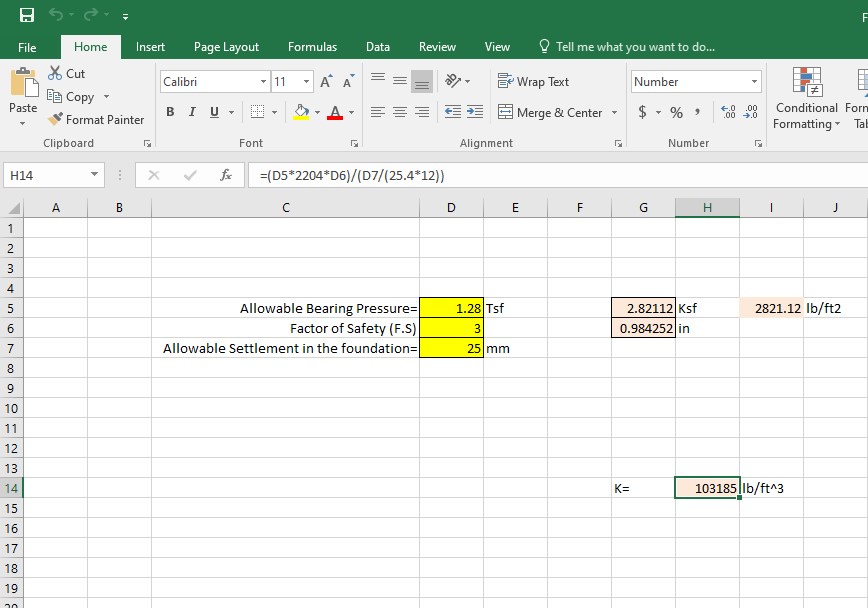The height and width of the screenshot is (608, 868).
Task: Toggle italic formatting
Action: point(190,112)
